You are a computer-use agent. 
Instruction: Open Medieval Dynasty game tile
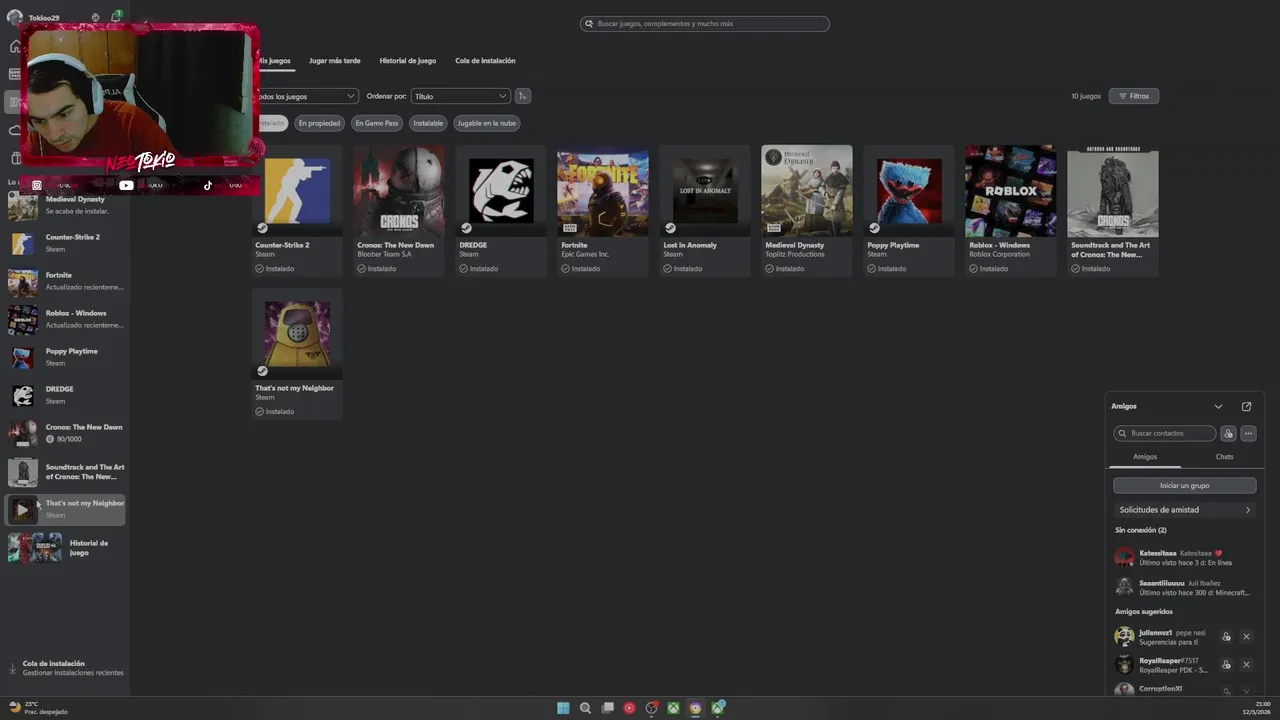(807, 211)
